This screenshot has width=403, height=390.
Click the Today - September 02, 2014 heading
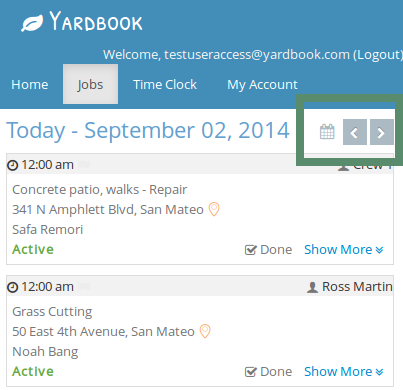point(148,130)
